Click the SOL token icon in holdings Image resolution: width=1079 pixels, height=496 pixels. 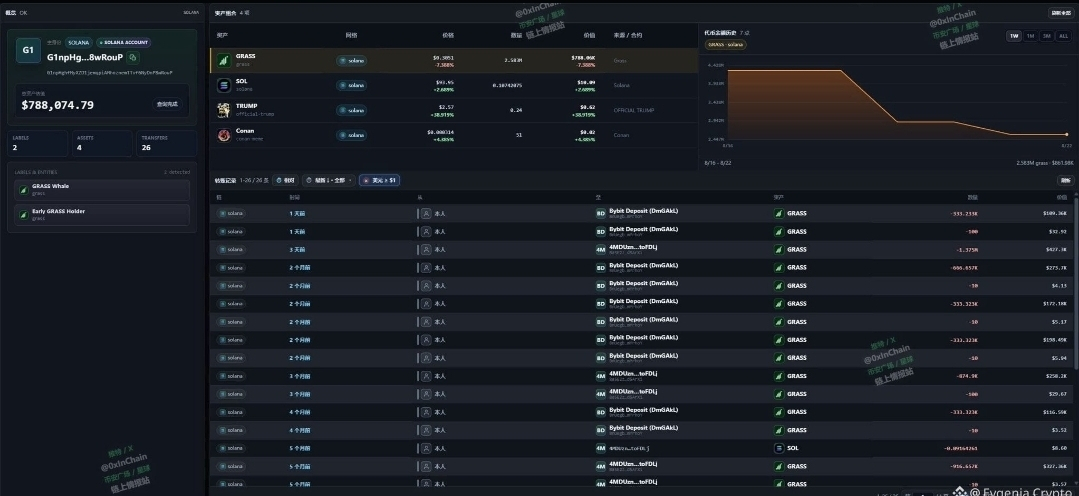pos(224,85)
